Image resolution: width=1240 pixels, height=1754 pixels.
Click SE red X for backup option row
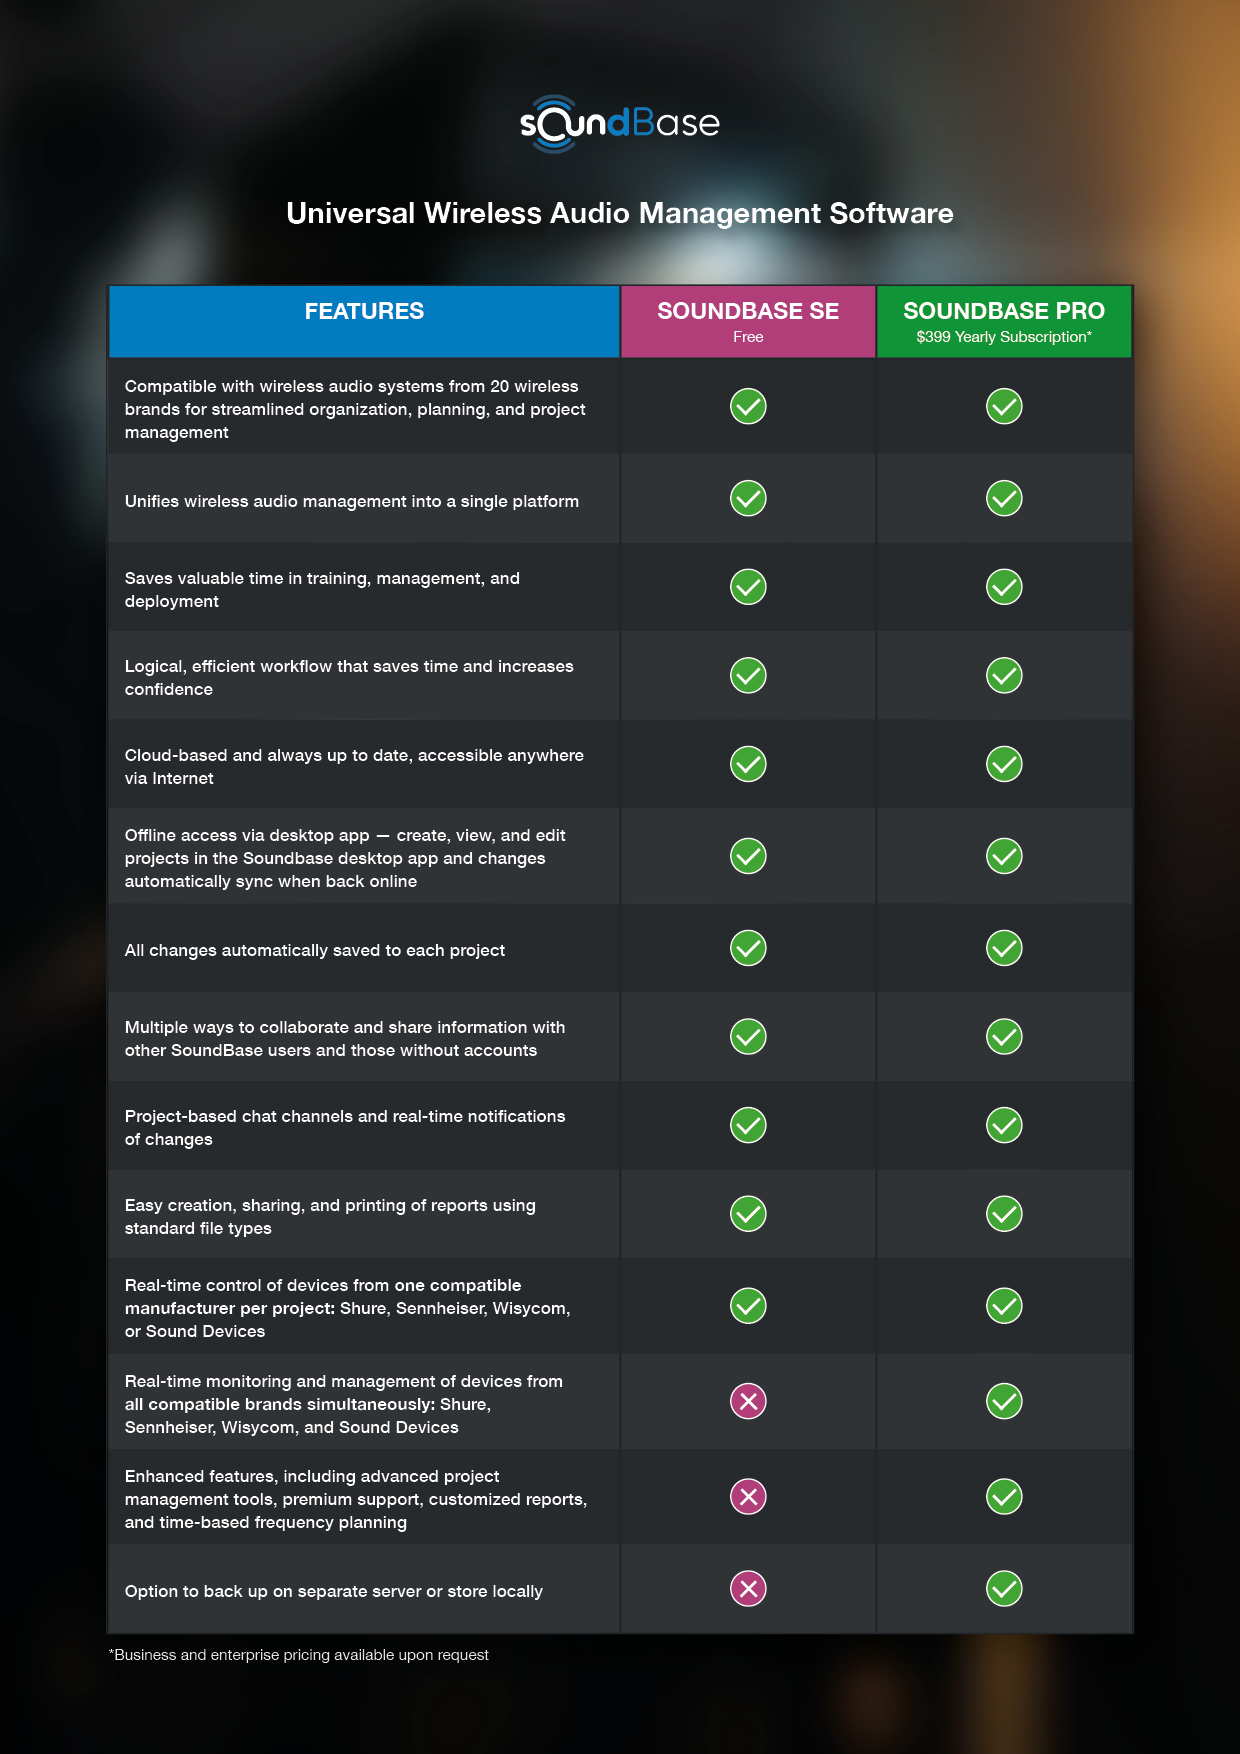coord(748,1589)
